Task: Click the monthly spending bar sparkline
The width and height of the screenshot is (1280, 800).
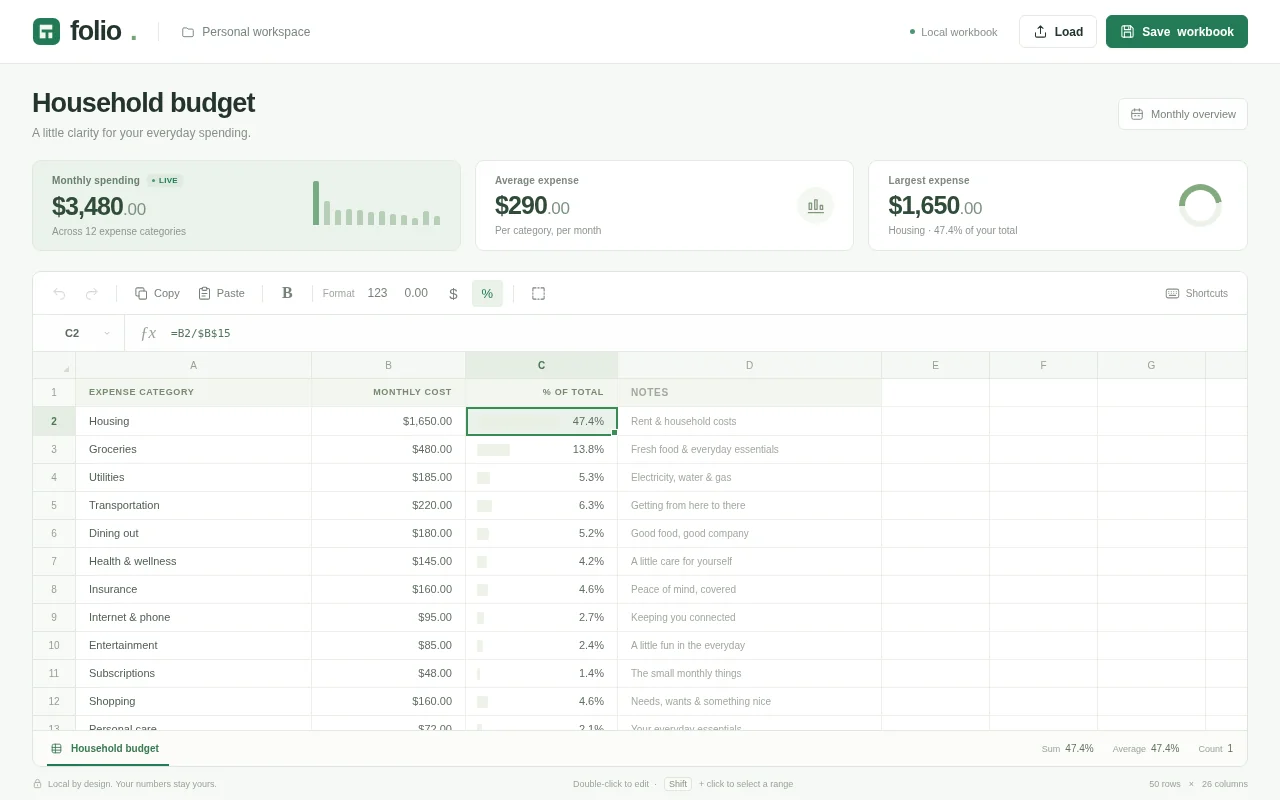Action: pyautogui.click(x=377, y=203)
